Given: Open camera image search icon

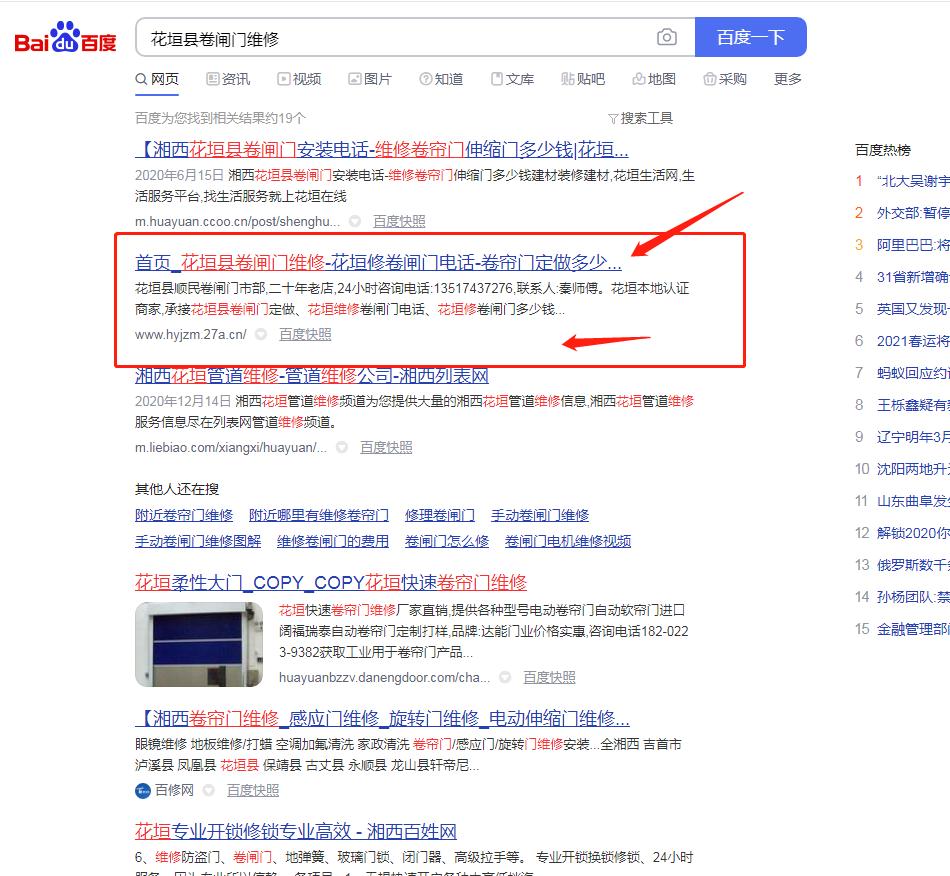Looking at the screenshot, I should (666, 38).
